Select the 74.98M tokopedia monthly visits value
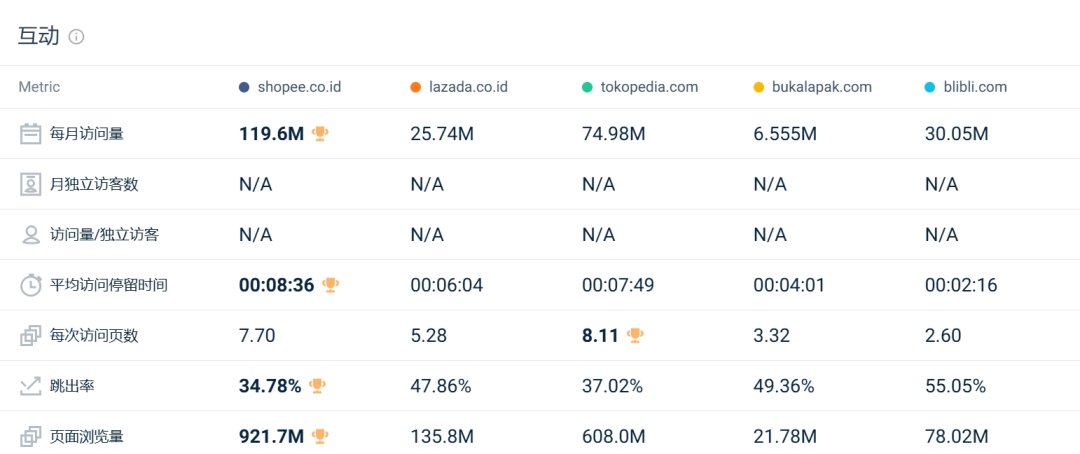1080x454 pixels. click(614, 134)
